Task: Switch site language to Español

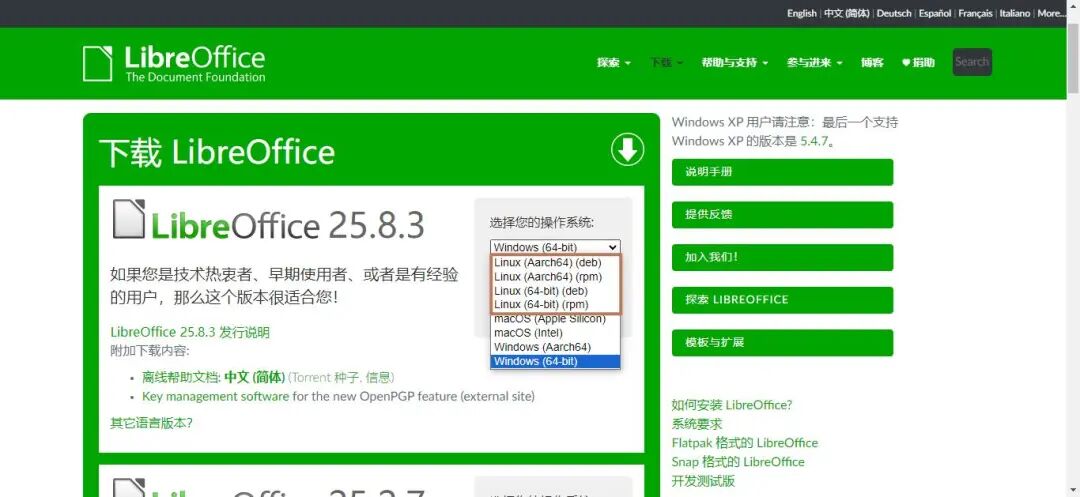Action: tap(935, 13)
